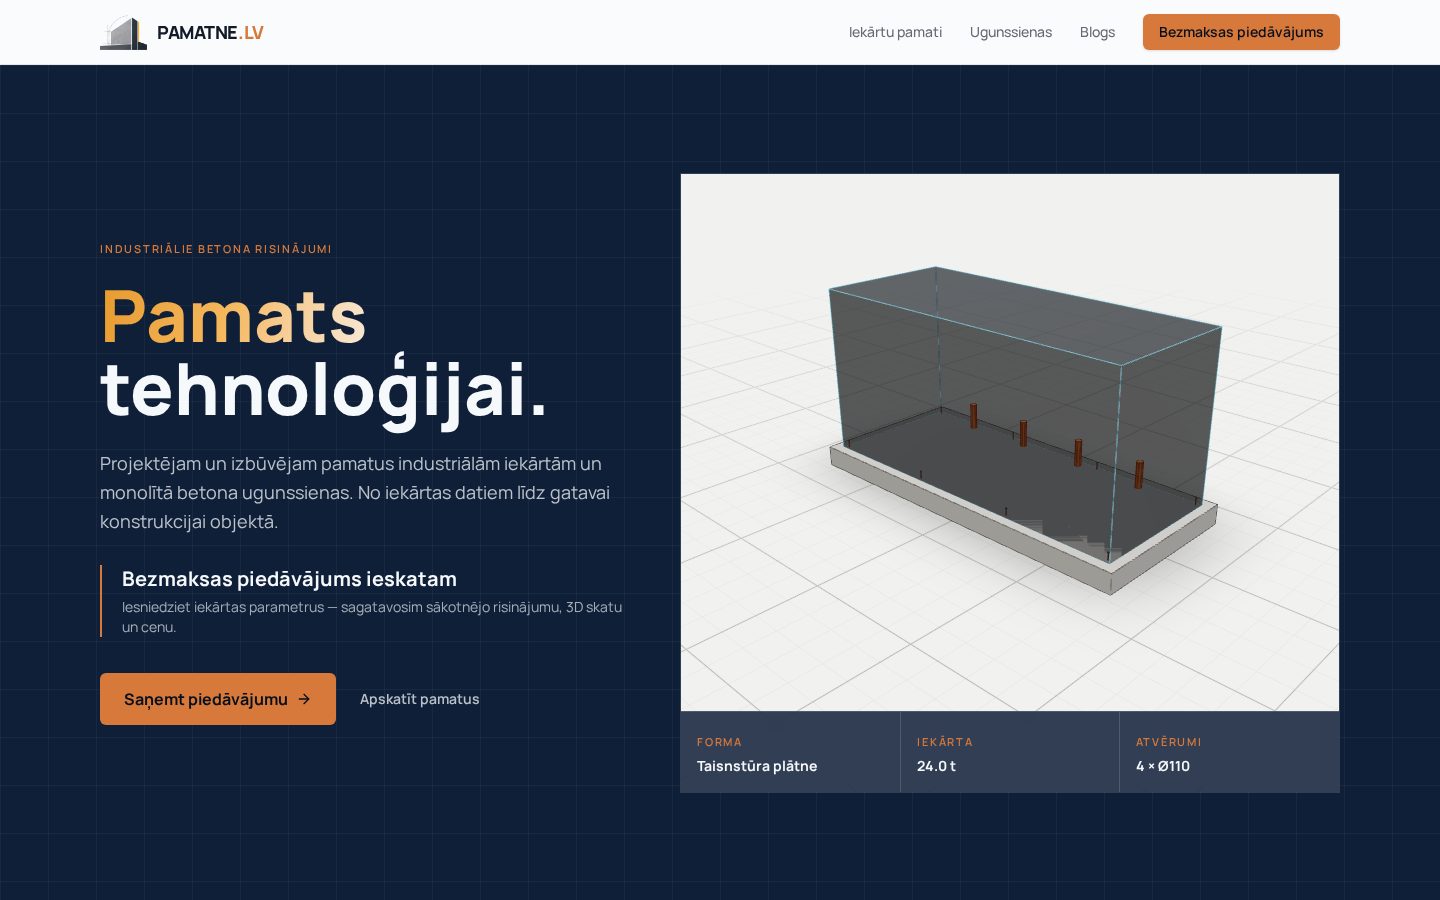The width and height of the screenshot is (1440, 900).
Task: Click the 3D foundation model viewer
Action: tap(1010, 443)
